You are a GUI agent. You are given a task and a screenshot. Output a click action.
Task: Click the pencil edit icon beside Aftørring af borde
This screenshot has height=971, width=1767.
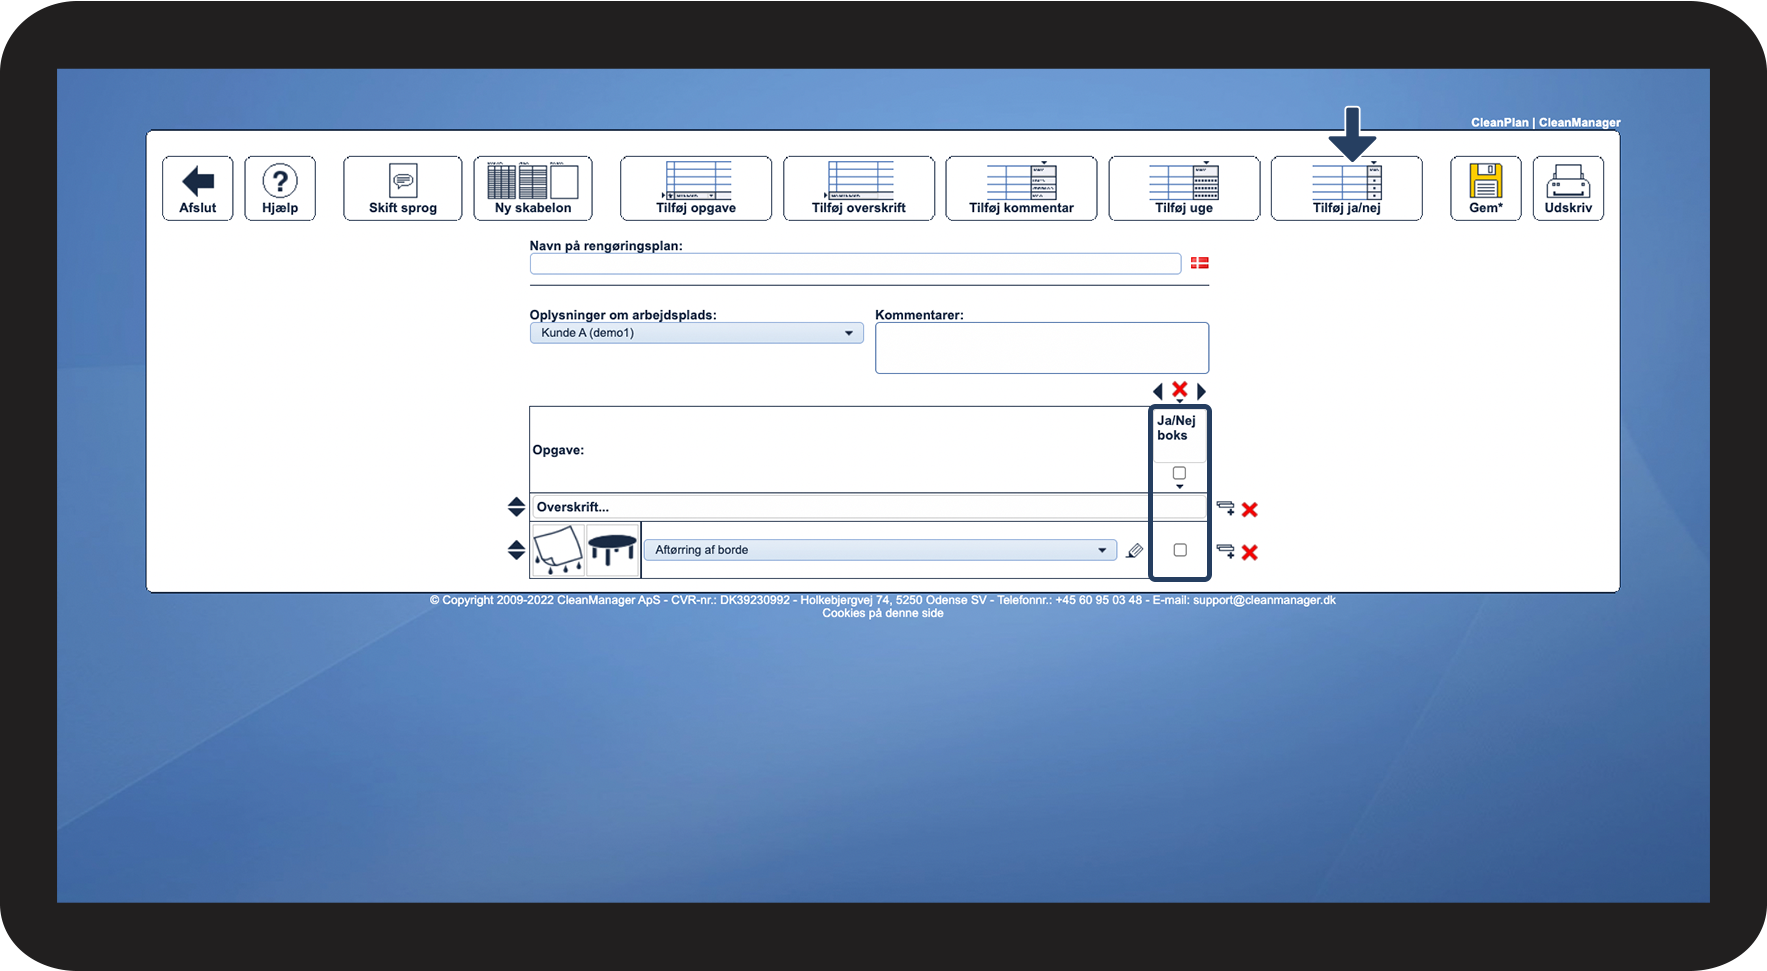point(1135,549)
